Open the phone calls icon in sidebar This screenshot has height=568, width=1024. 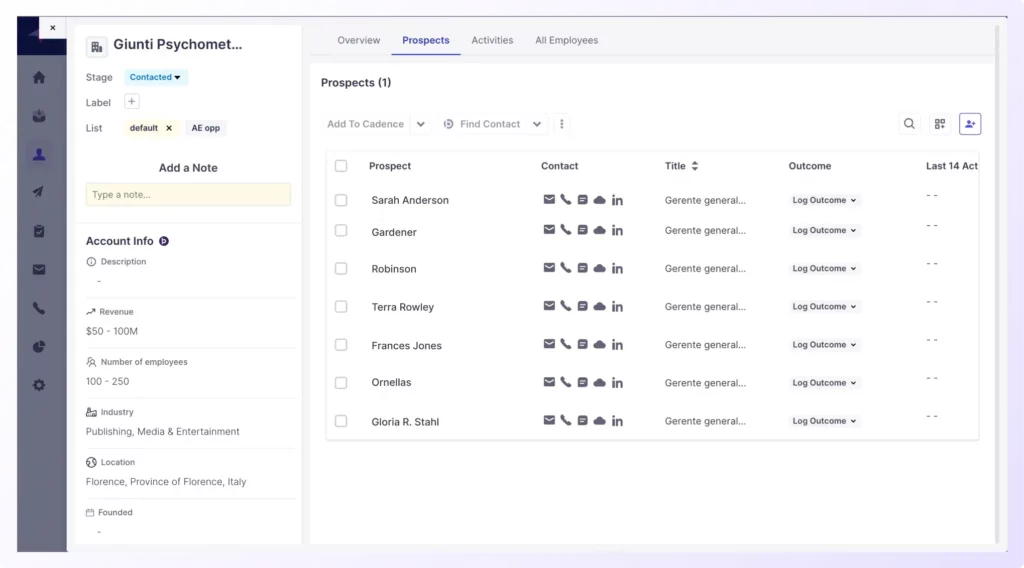[x=39, y=308]
